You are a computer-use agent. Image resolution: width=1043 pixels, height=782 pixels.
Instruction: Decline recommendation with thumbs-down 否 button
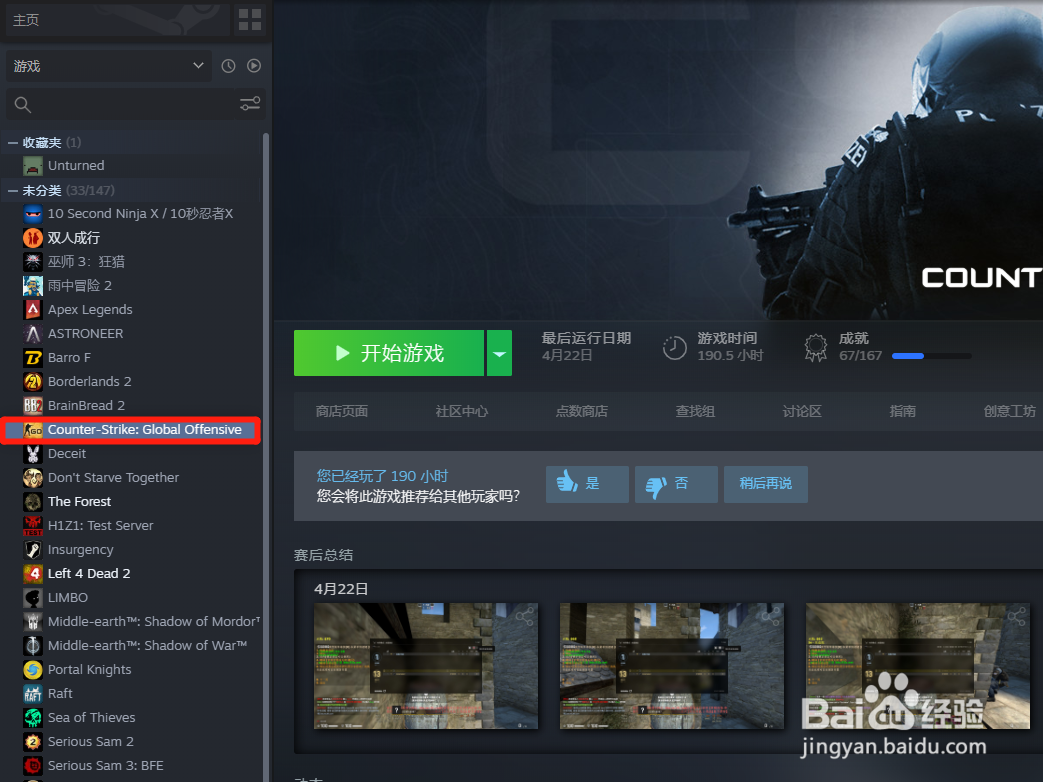click(x=676, y=484)
